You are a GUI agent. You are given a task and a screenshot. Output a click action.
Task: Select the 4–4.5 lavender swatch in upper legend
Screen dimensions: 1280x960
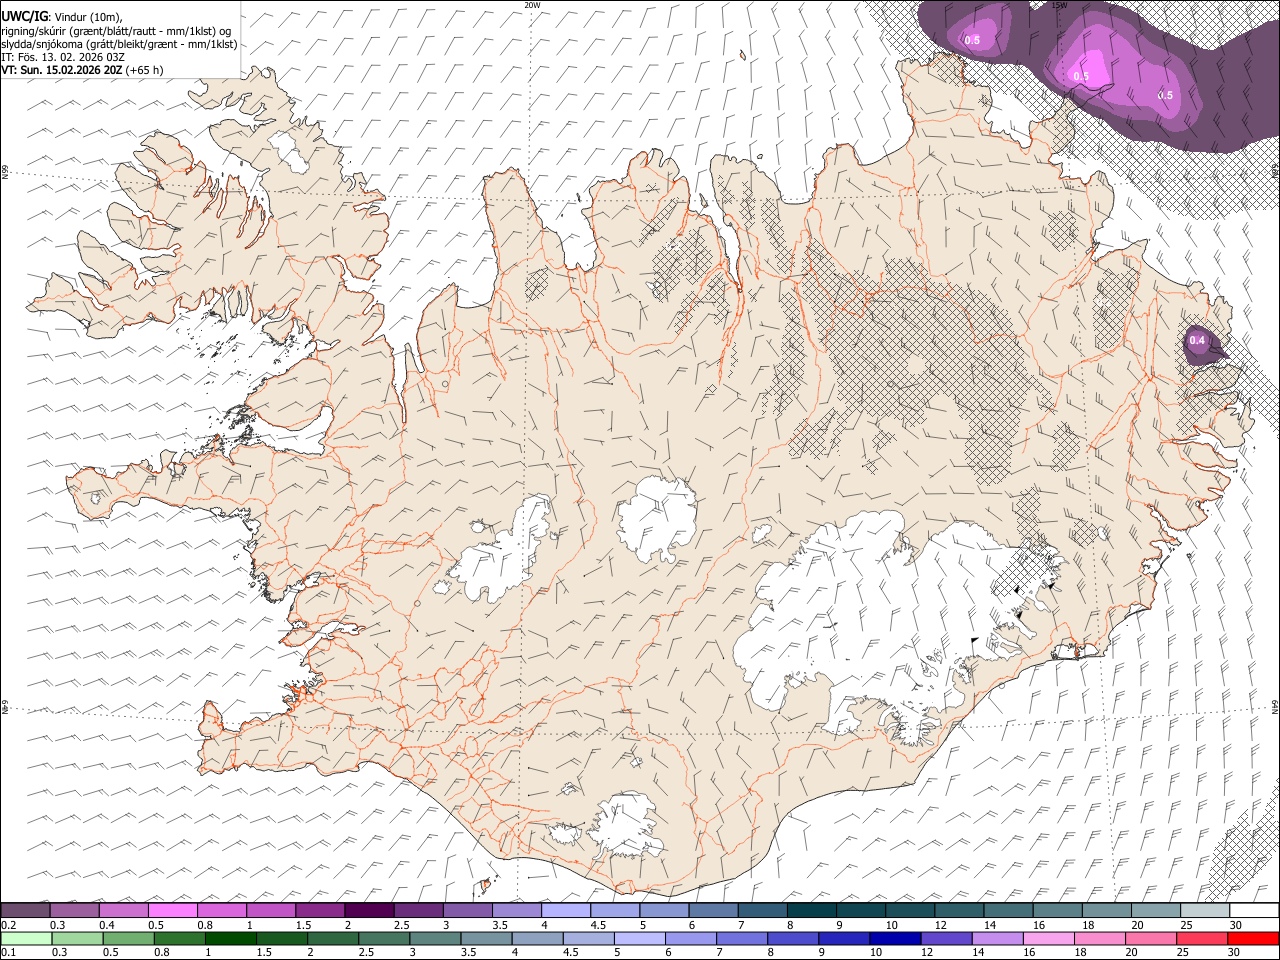click(x=566, y=910)
